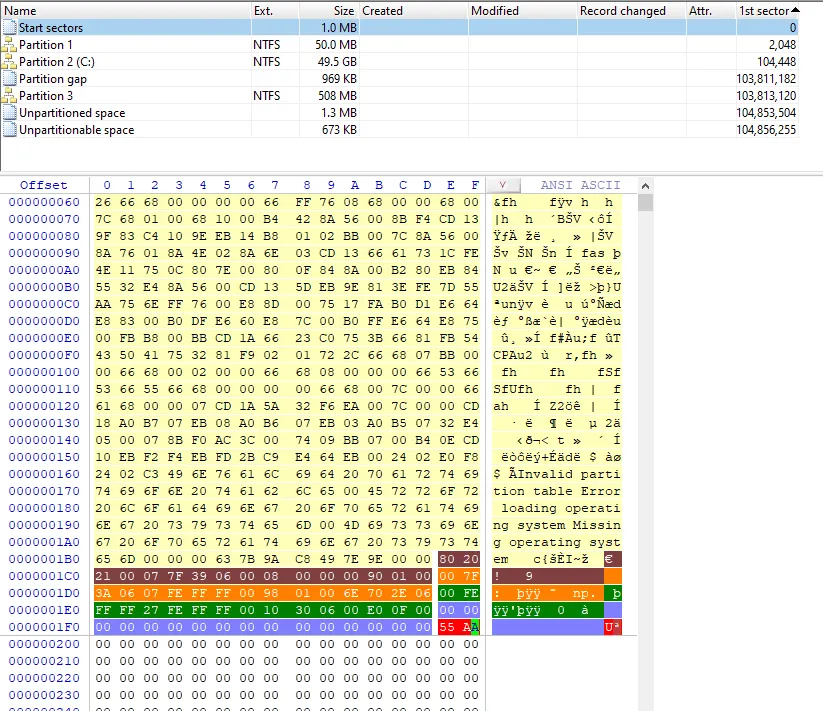The height and width of the screenshot is (711, 823).
Task: Click the Partition 3 drive icon
Action: (x=10, y=96)
